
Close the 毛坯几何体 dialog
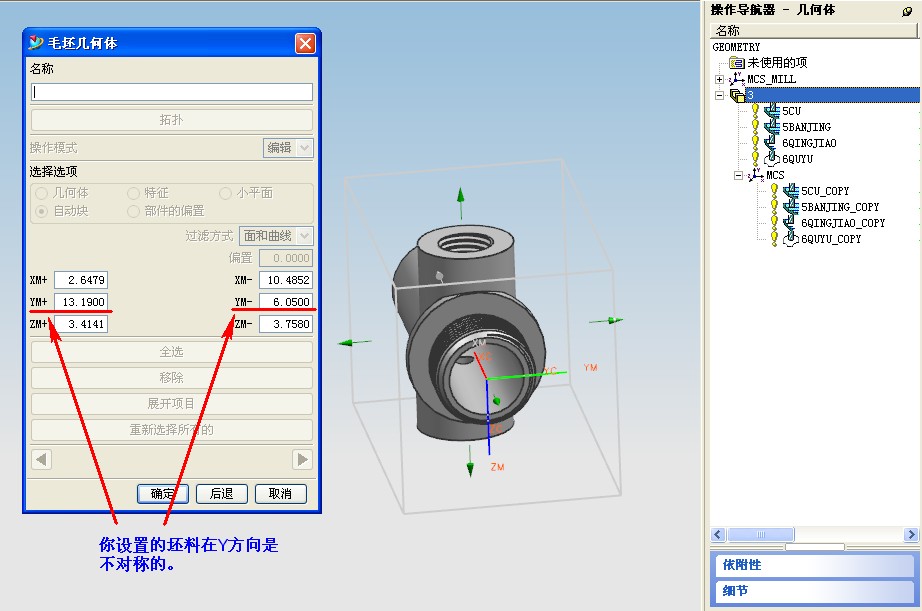pos(305,43)
